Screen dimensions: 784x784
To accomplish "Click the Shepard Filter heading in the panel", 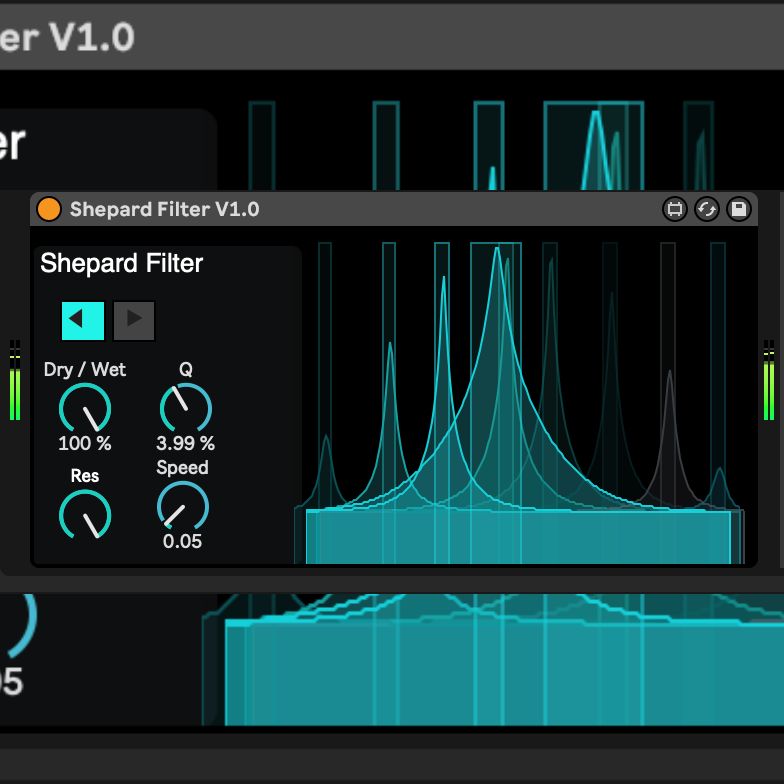I will [x=121, y=264].
